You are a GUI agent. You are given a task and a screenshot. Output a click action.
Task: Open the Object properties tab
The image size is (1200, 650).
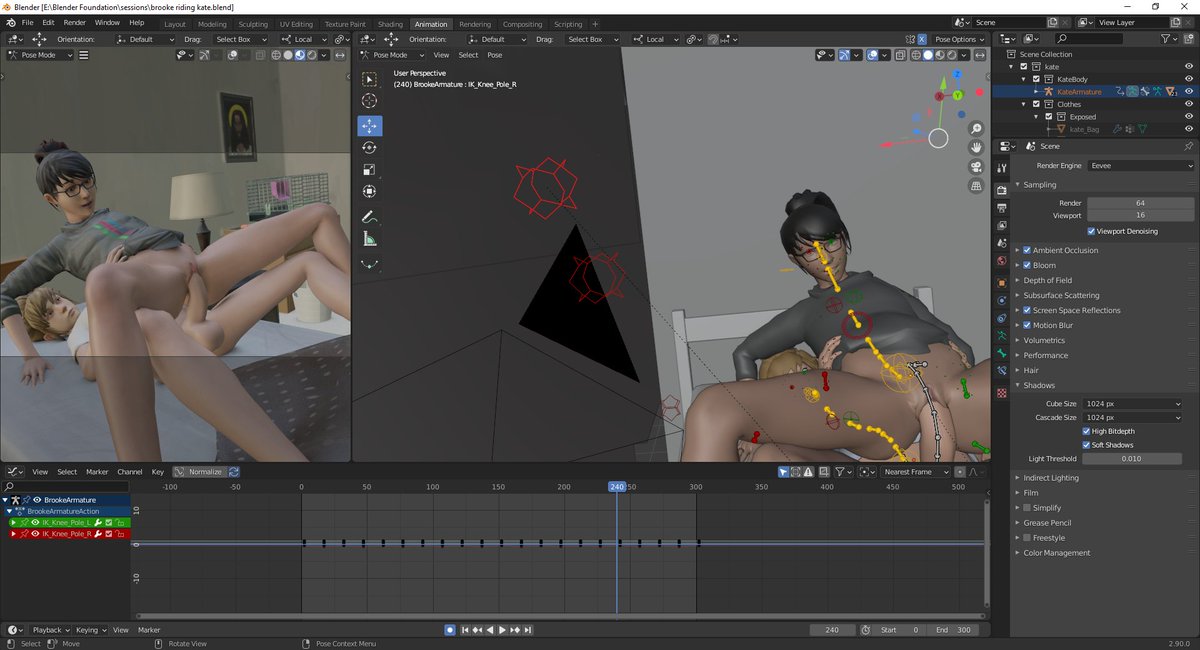click(x=1002, y=283)
